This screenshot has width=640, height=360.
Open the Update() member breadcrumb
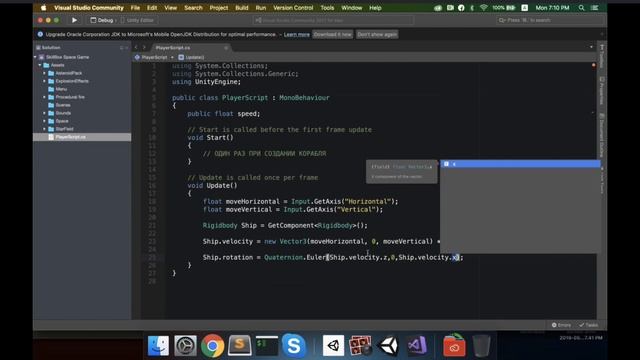pyautogui.click(x=191, y=58)
